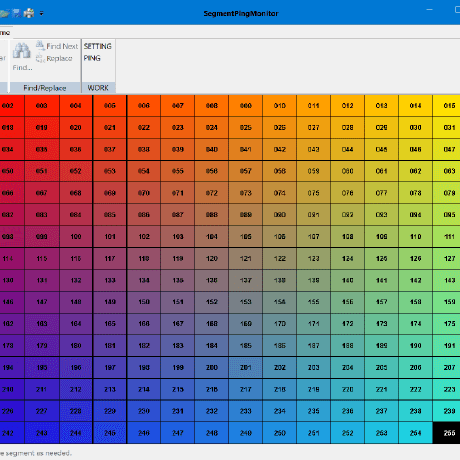
Task: Click segment cell 159
Action: point(446,302)
